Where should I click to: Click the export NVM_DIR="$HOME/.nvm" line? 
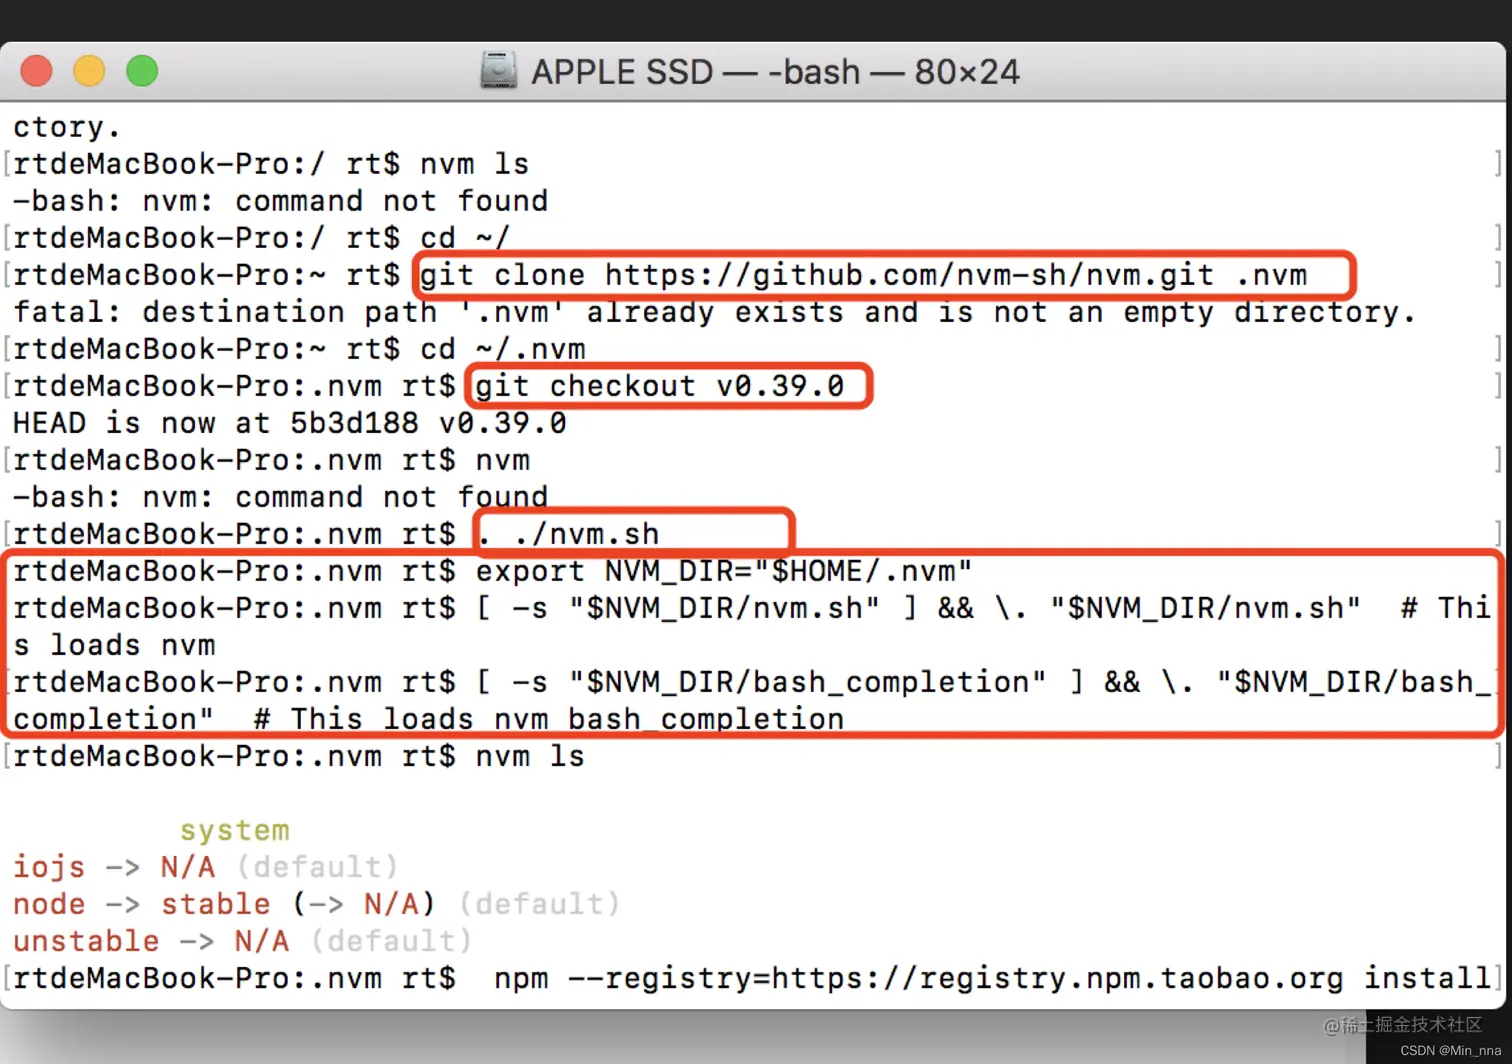492,571
